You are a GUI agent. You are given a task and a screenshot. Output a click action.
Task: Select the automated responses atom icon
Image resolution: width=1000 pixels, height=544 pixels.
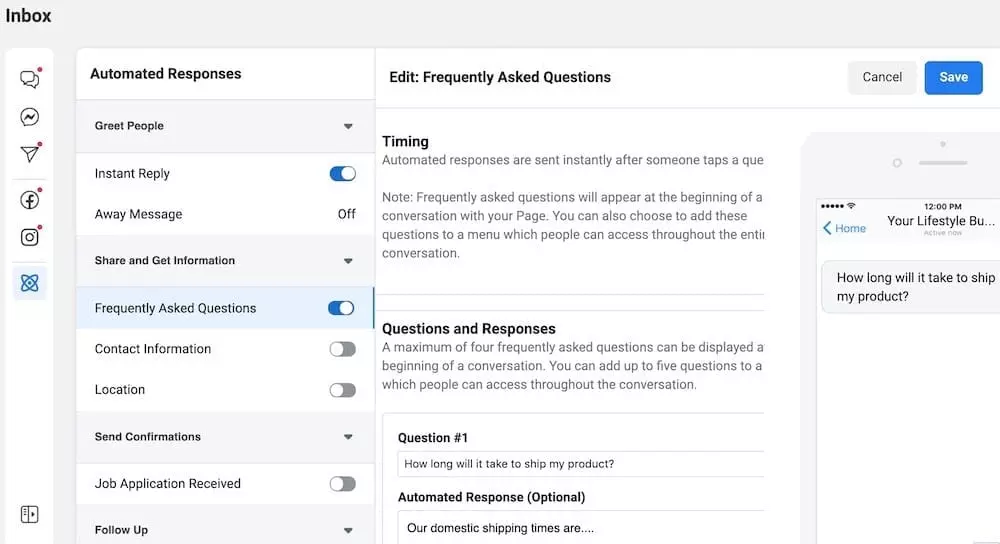tap(30, 283)
